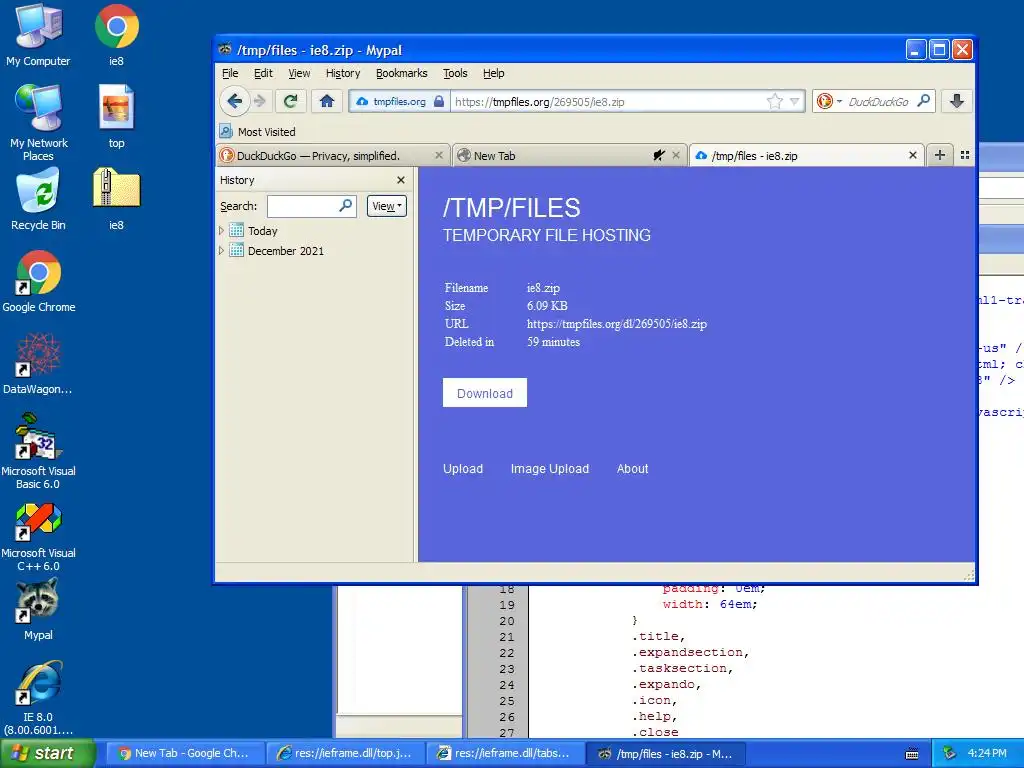Viewport: 1024px width, 768px height.
Task: Switch to New Tab - Google Chrome taskbar item
Action: [185, 754]
